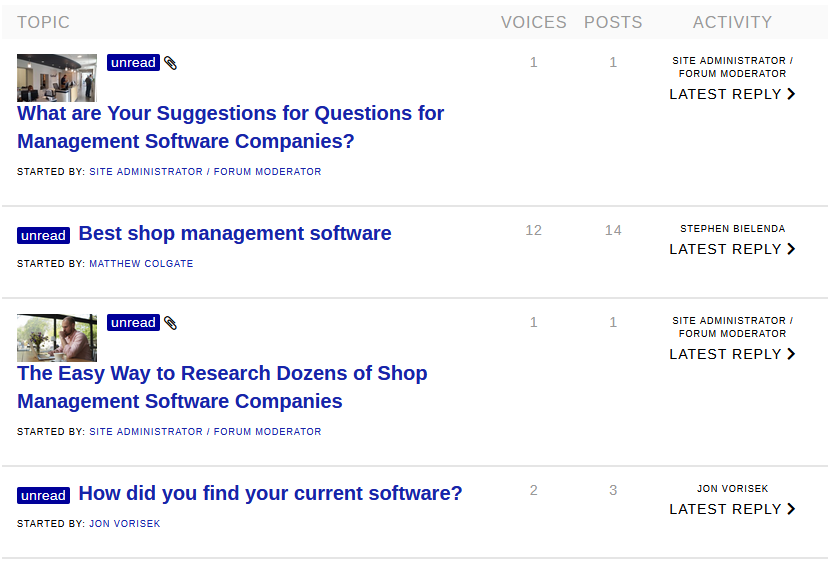The width and height of the screenshot is (834, 566).
Task: Click the chevron arrow next to Stephen Bielenda's latest reply
Action: (x=791, y=249)
